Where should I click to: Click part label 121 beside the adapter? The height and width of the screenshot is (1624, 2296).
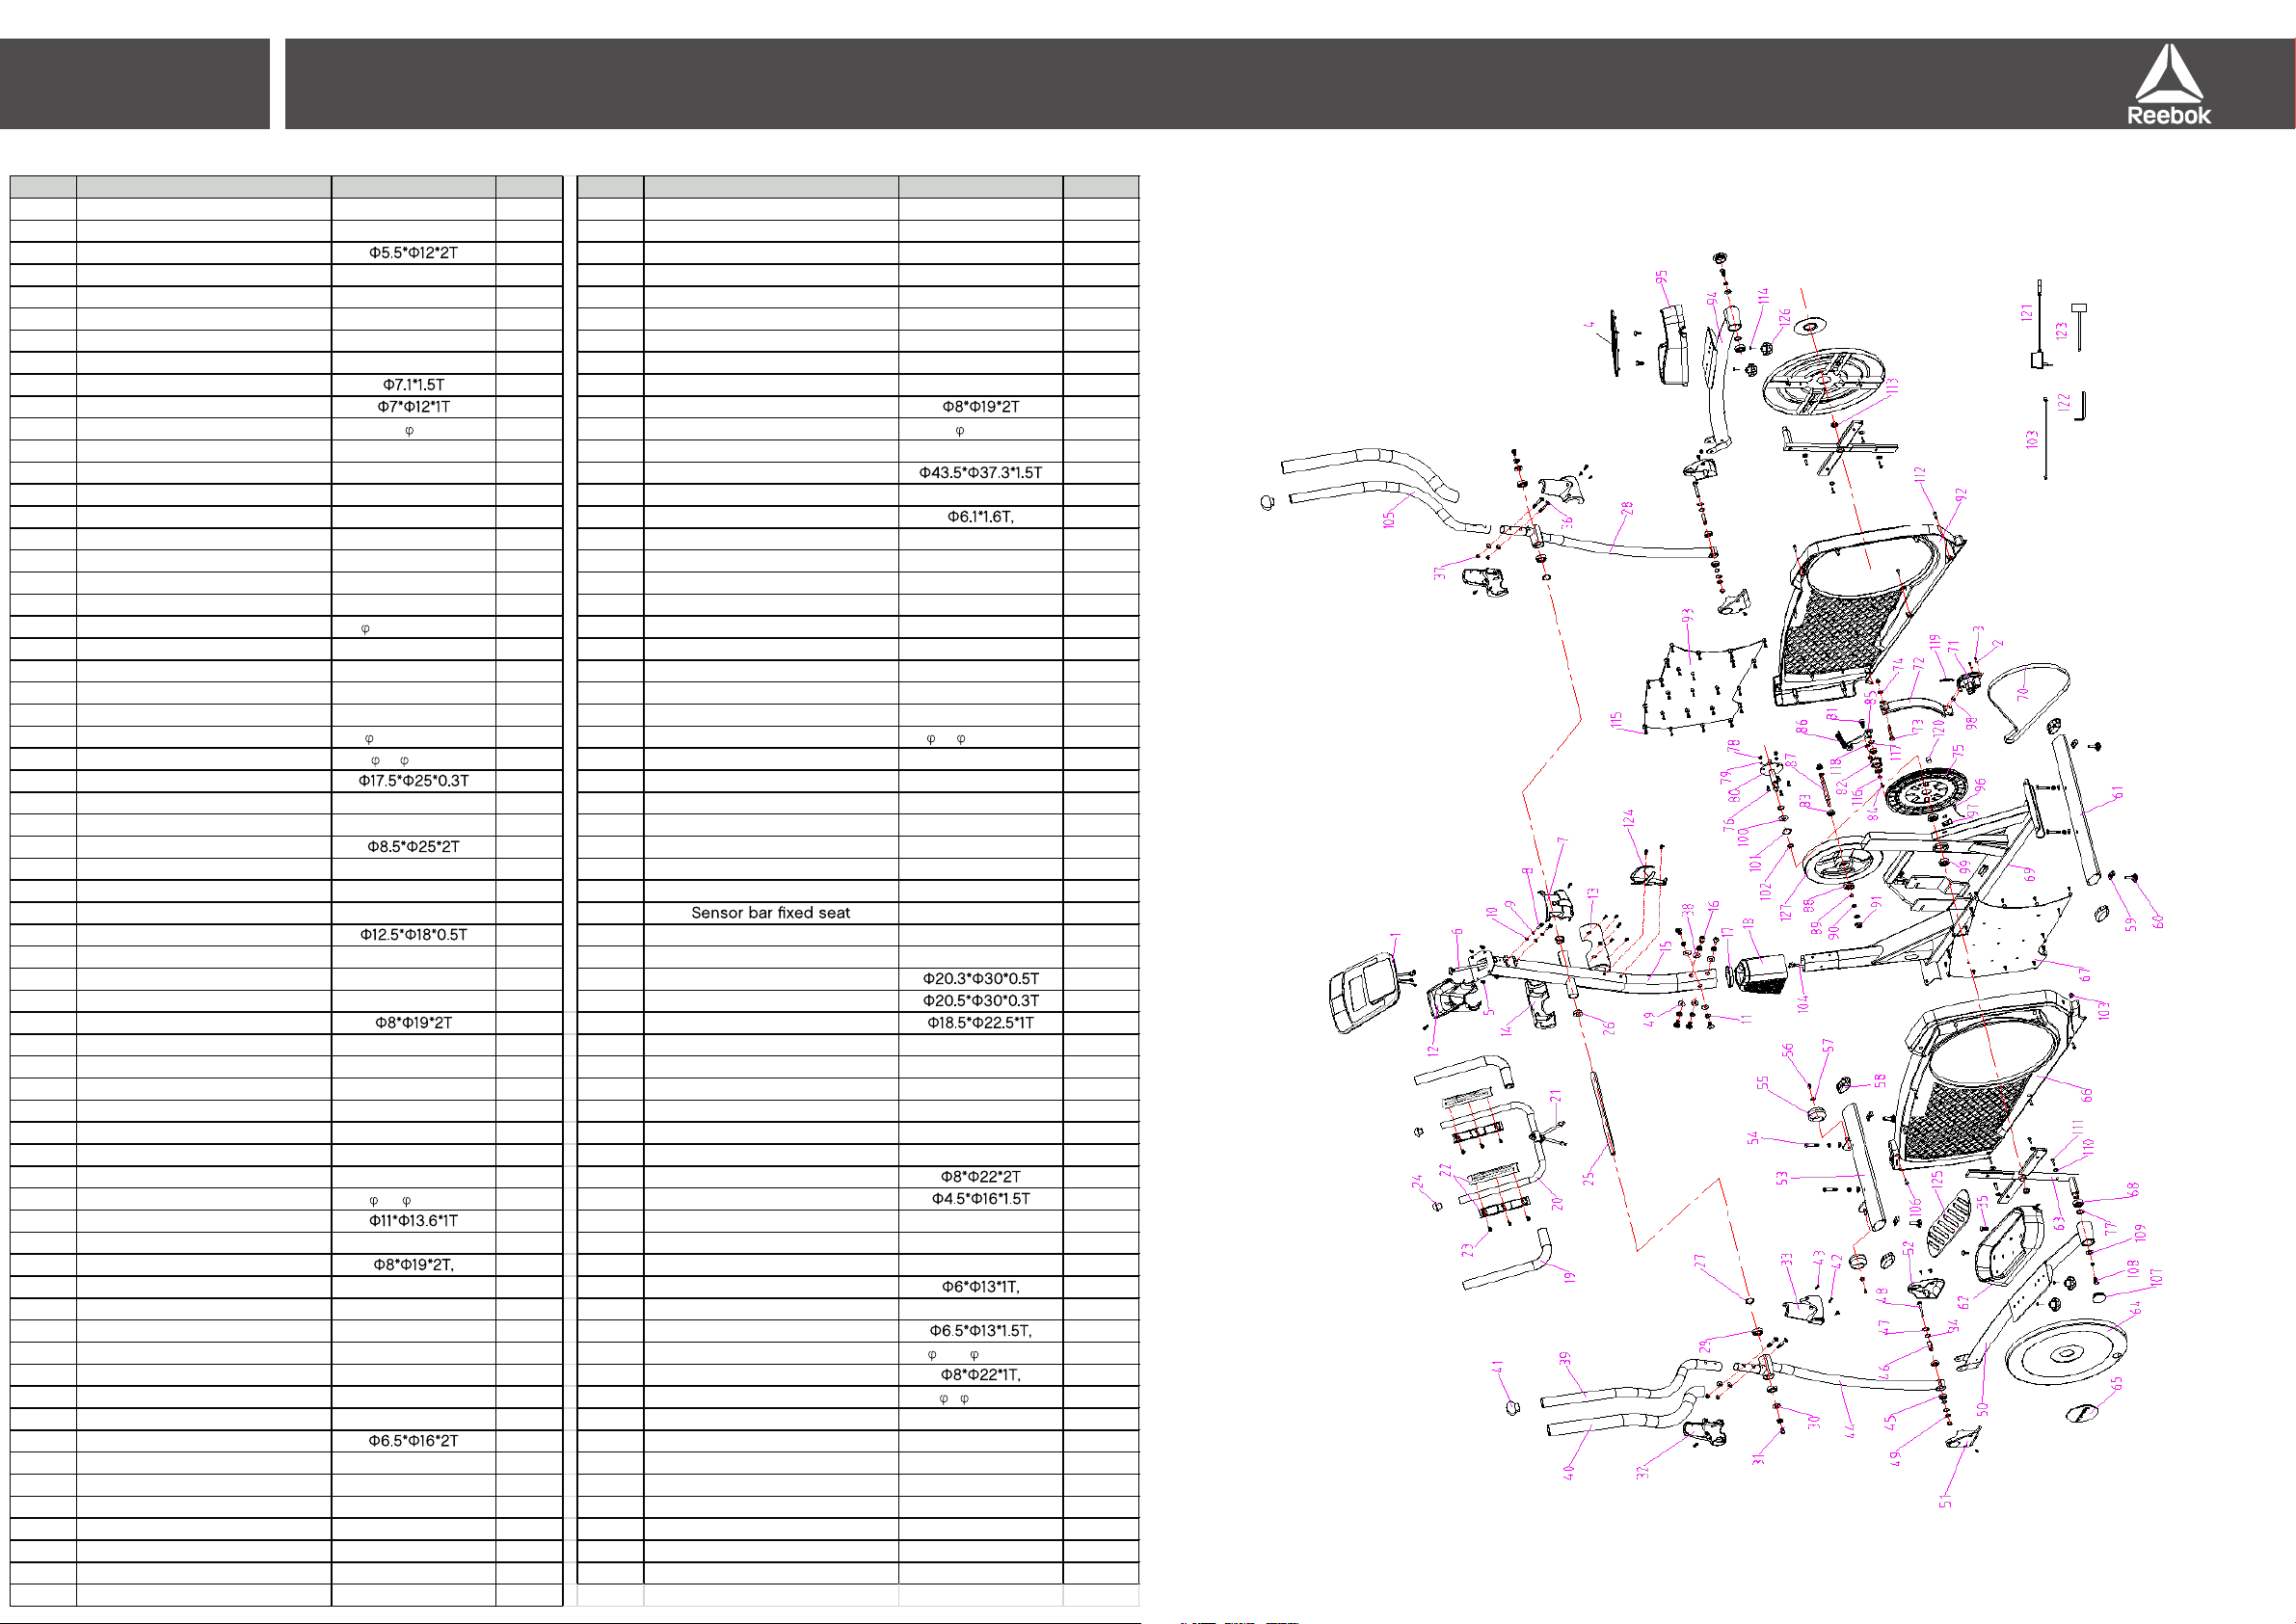(x=2027, y=313)
